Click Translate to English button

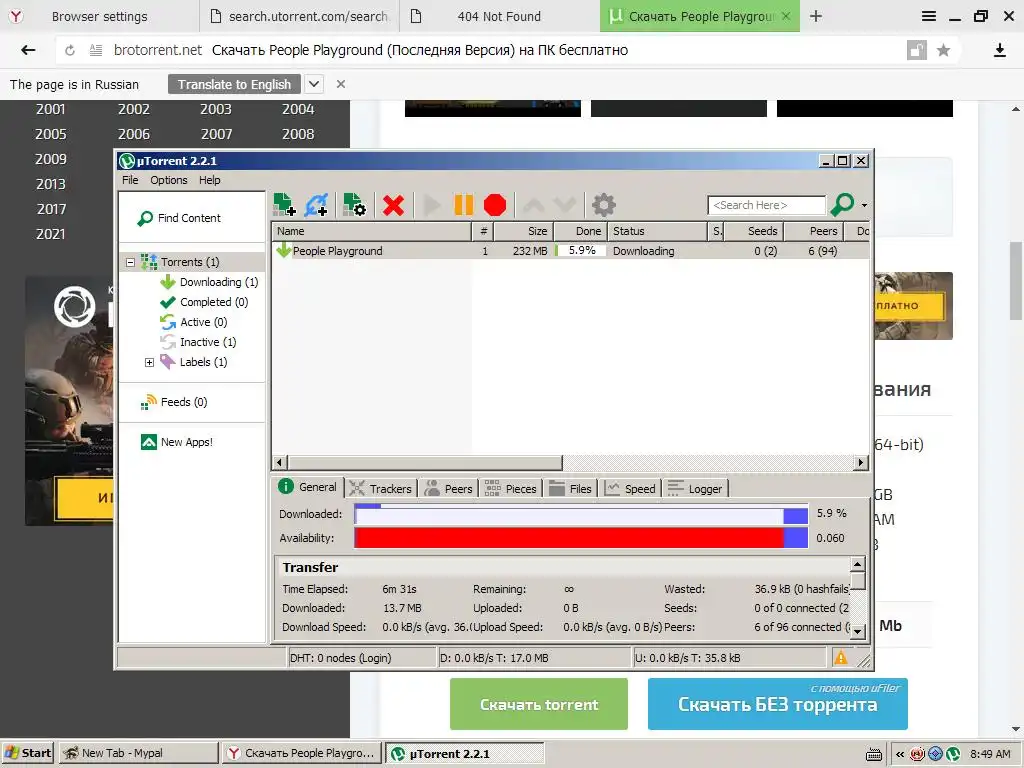pos(234,84)
